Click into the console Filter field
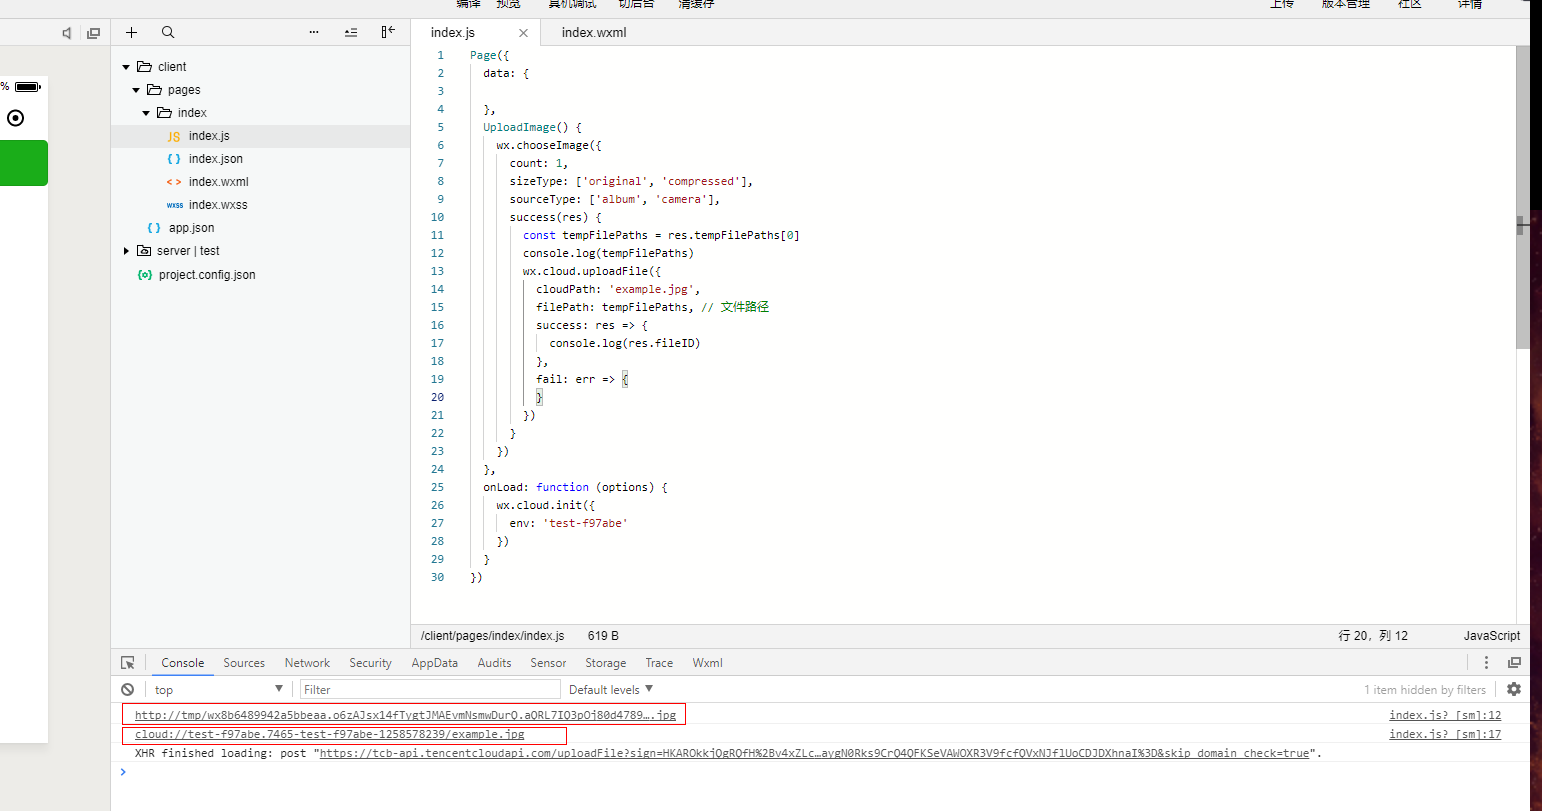This screenshot has height=811, width=1542. coord(430,690)
